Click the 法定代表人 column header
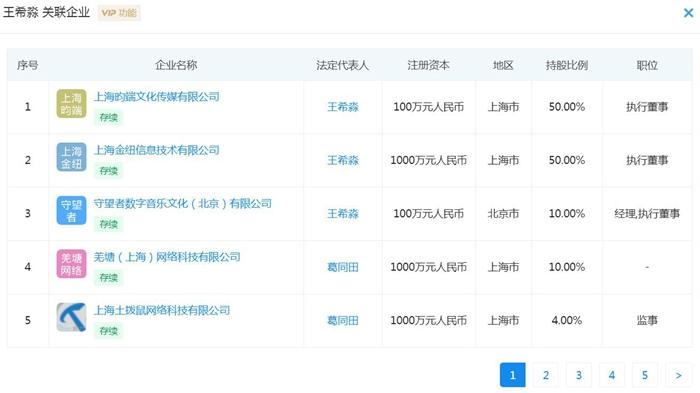Image resolution: width=700 pixels, height=393 pixels. tap(342, 65)
